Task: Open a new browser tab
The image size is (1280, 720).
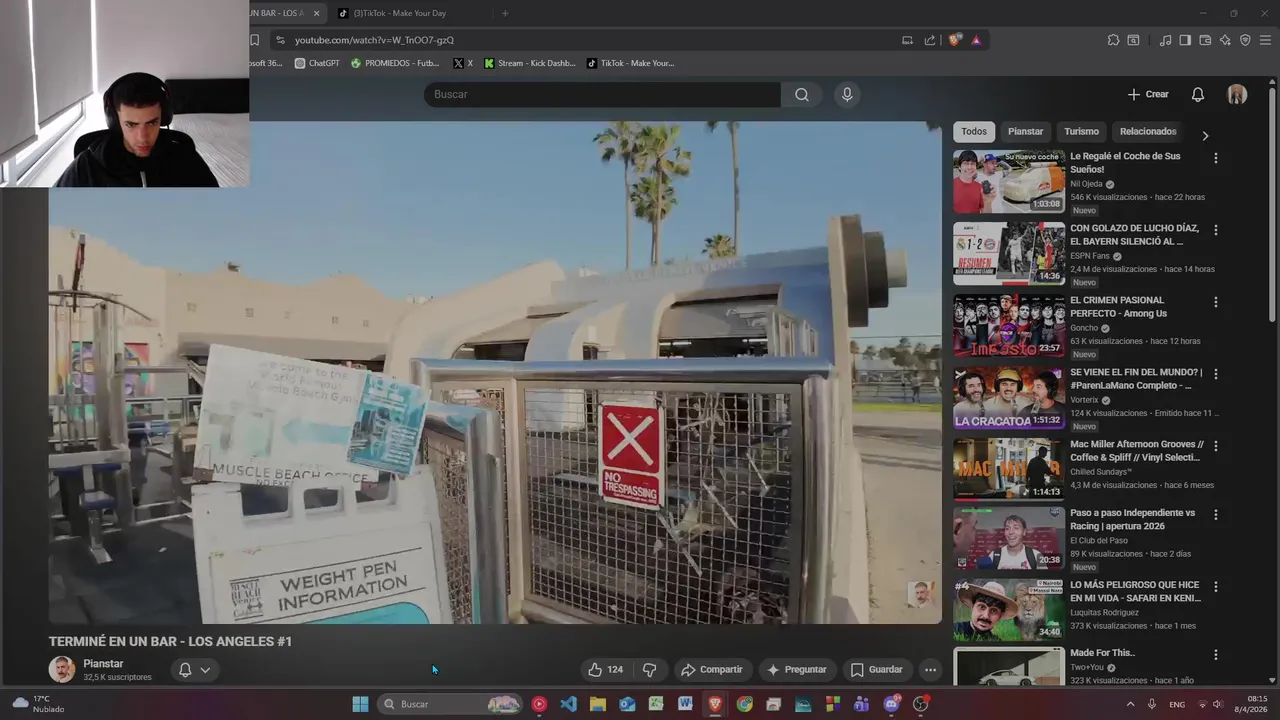Action: [505, 13]
